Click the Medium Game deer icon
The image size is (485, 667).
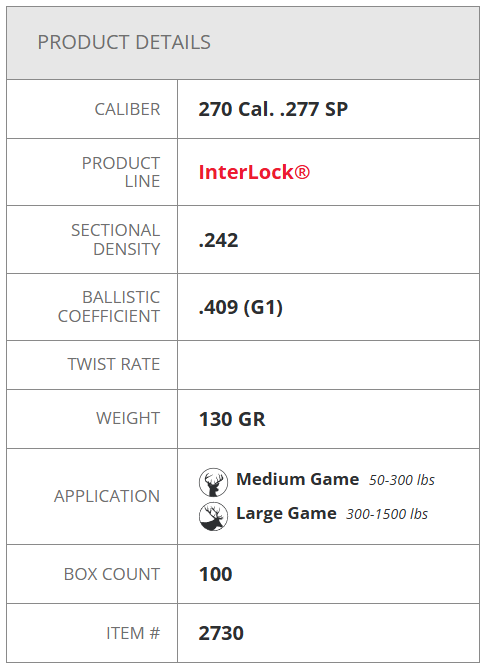pyautogui.click(x=213, y=482)
